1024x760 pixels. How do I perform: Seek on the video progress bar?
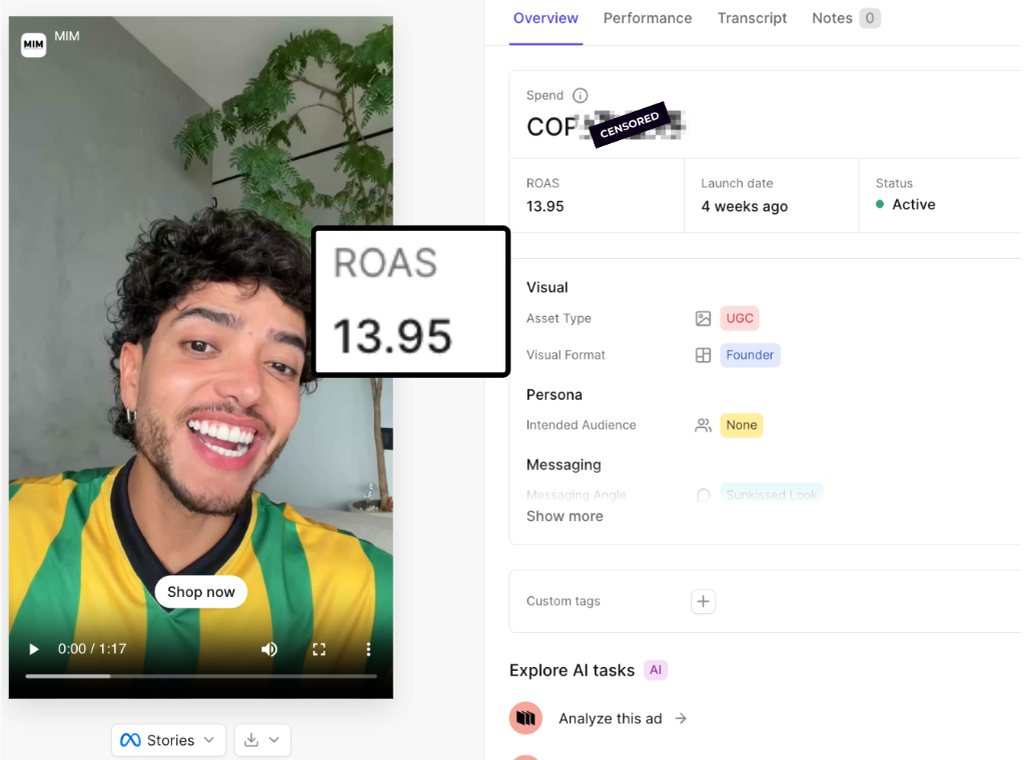(201, 676)
